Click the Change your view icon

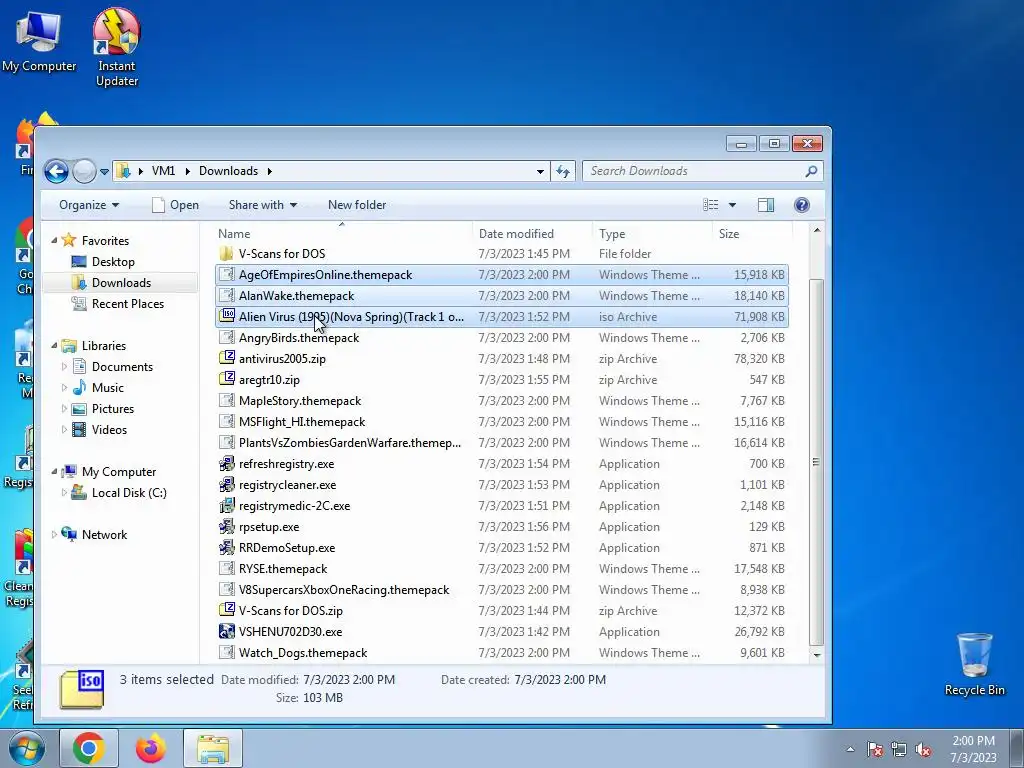pos(711,205)
